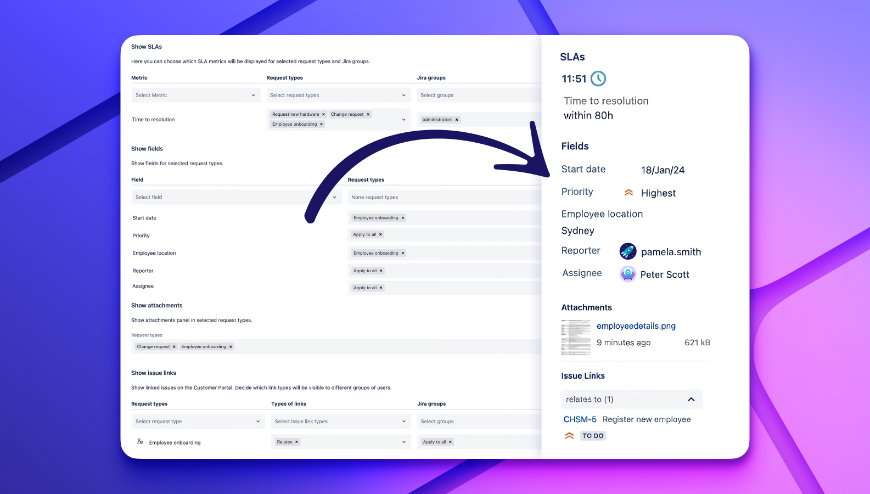The height and width of the screenshot is (494, 870).
Task: Remove the 'Request new hardware' tag
Action: (323, 114)
